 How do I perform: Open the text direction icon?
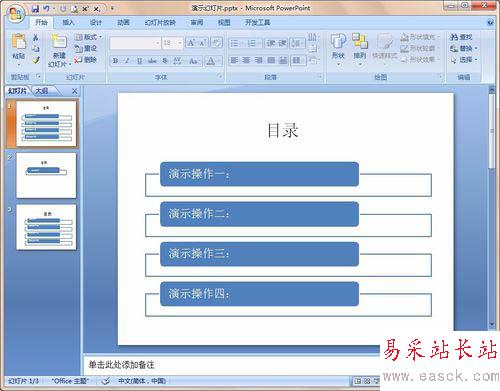[313, 37]
